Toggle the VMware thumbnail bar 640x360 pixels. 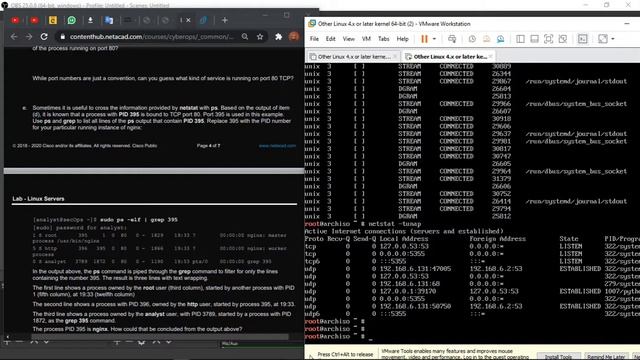point(534,39)
